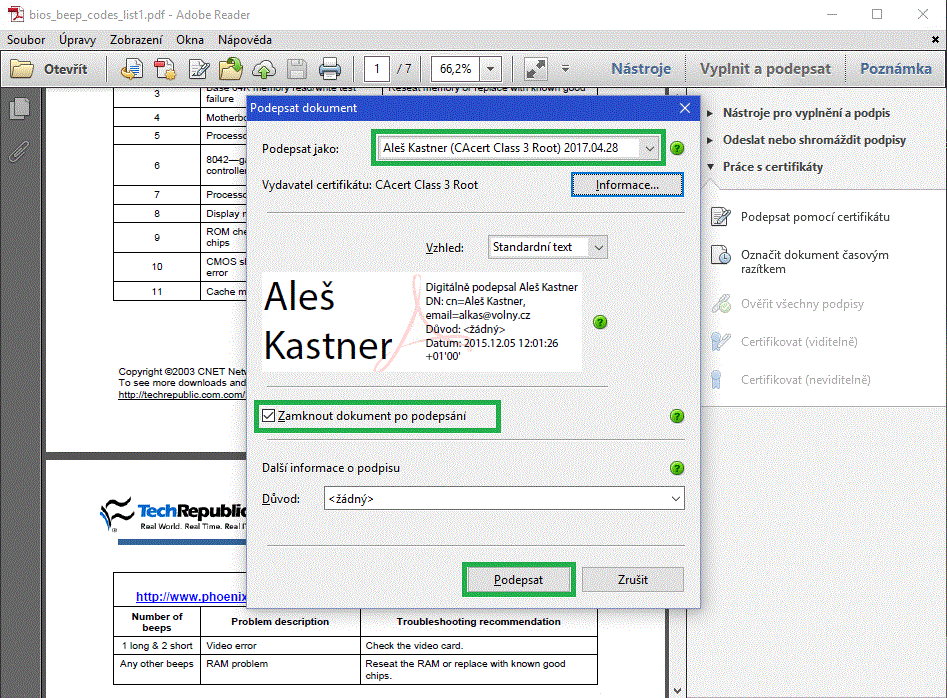
Task: Click Podepsat pomocí certifikátu in right panel
Action: tap(814, 217)
